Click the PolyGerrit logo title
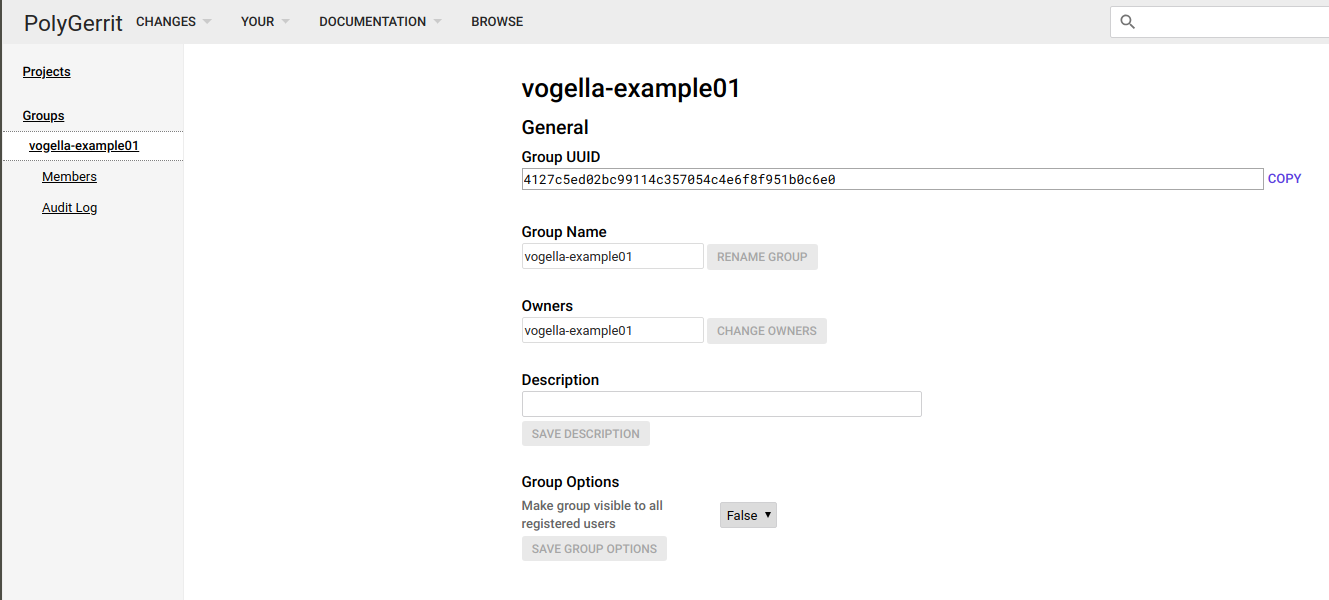Image resolution: width=1329 pixels, height=600 pixels. coord(73,23)
